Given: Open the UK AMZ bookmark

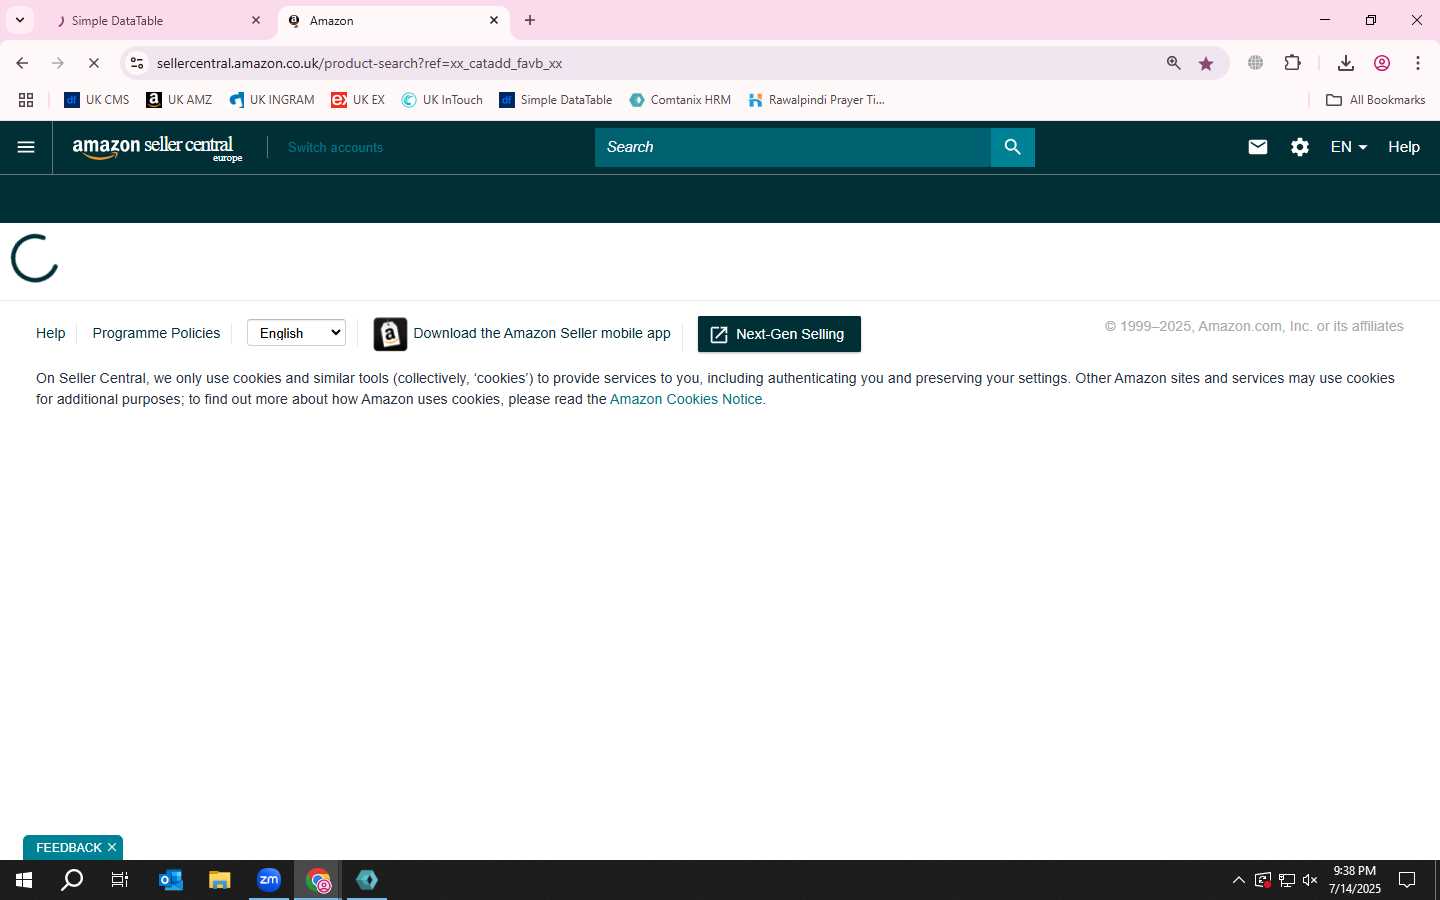Looking at the screenshot, I should pos(179,100).
